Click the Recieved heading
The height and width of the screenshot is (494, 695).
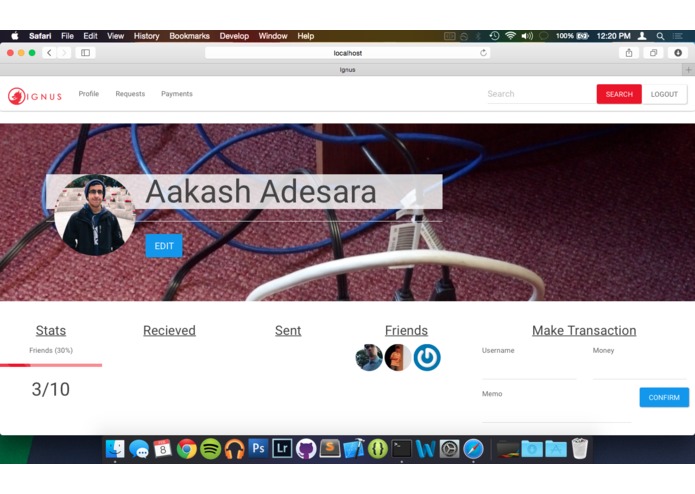click(x=169, y=331)
